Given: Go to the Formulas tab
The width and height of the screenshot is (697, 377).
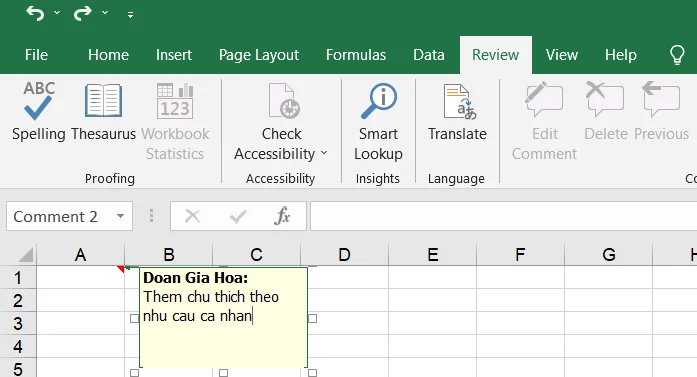Looking at the screenshot, I should coord(356,55).
